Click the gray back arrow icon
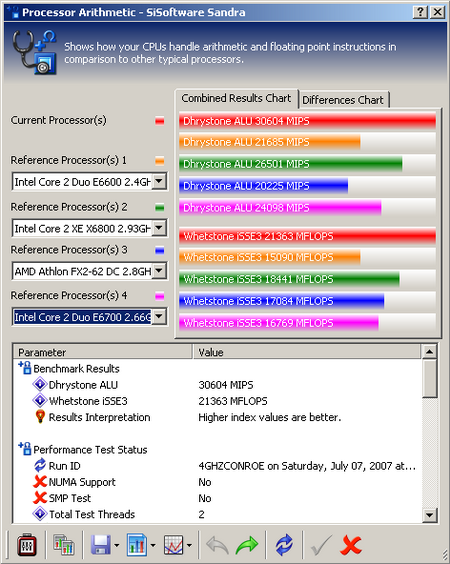Screen dimensions: 450x564 coord(217,545)
